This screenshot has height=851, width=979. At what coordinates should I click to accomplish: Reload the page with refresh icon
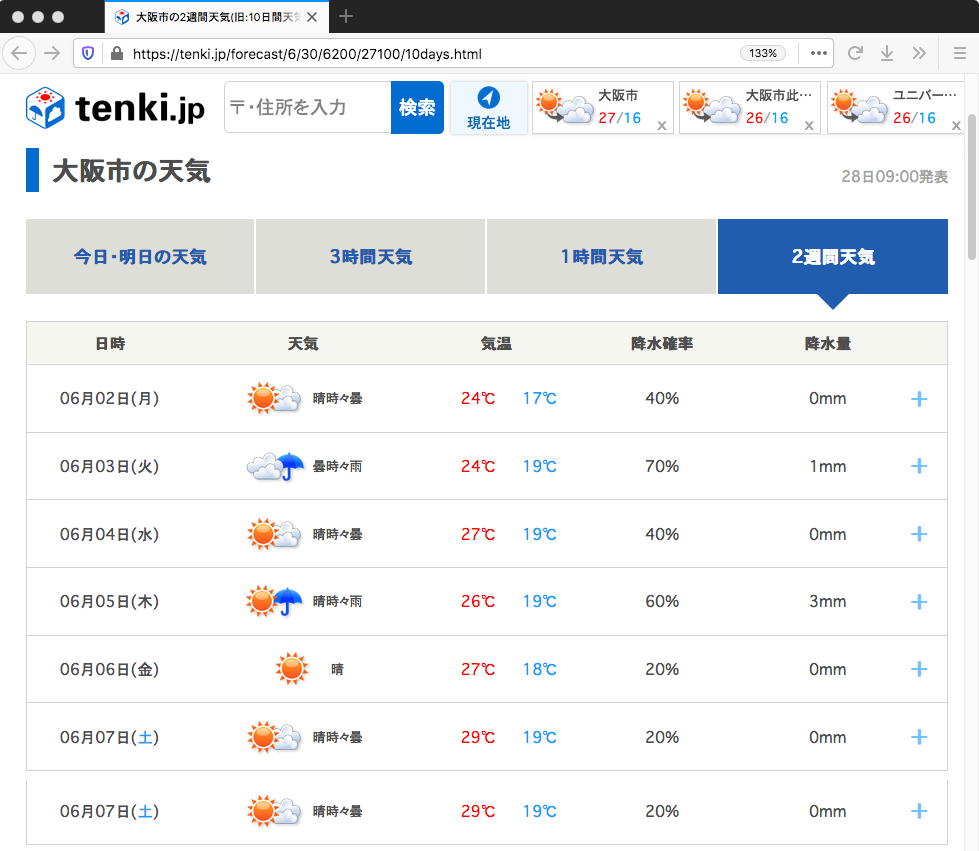click(x=855, y=53)
